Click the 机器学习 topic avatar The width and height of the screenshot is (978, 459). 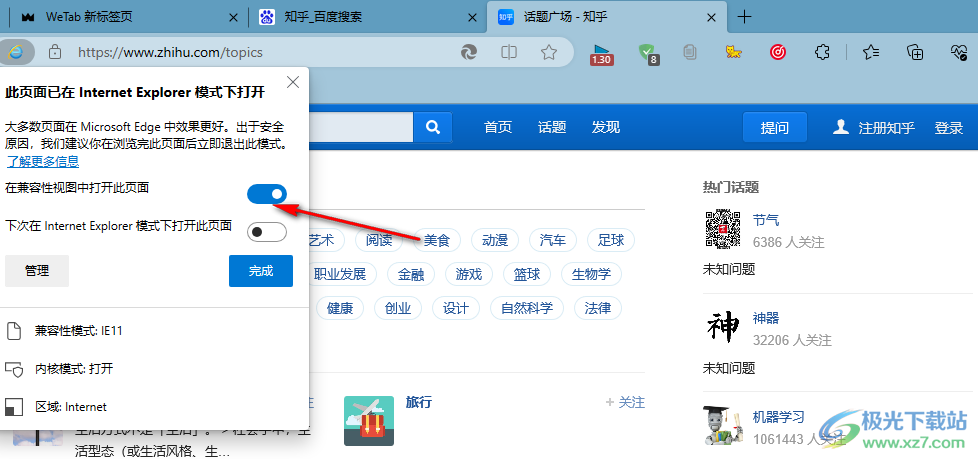723,426
